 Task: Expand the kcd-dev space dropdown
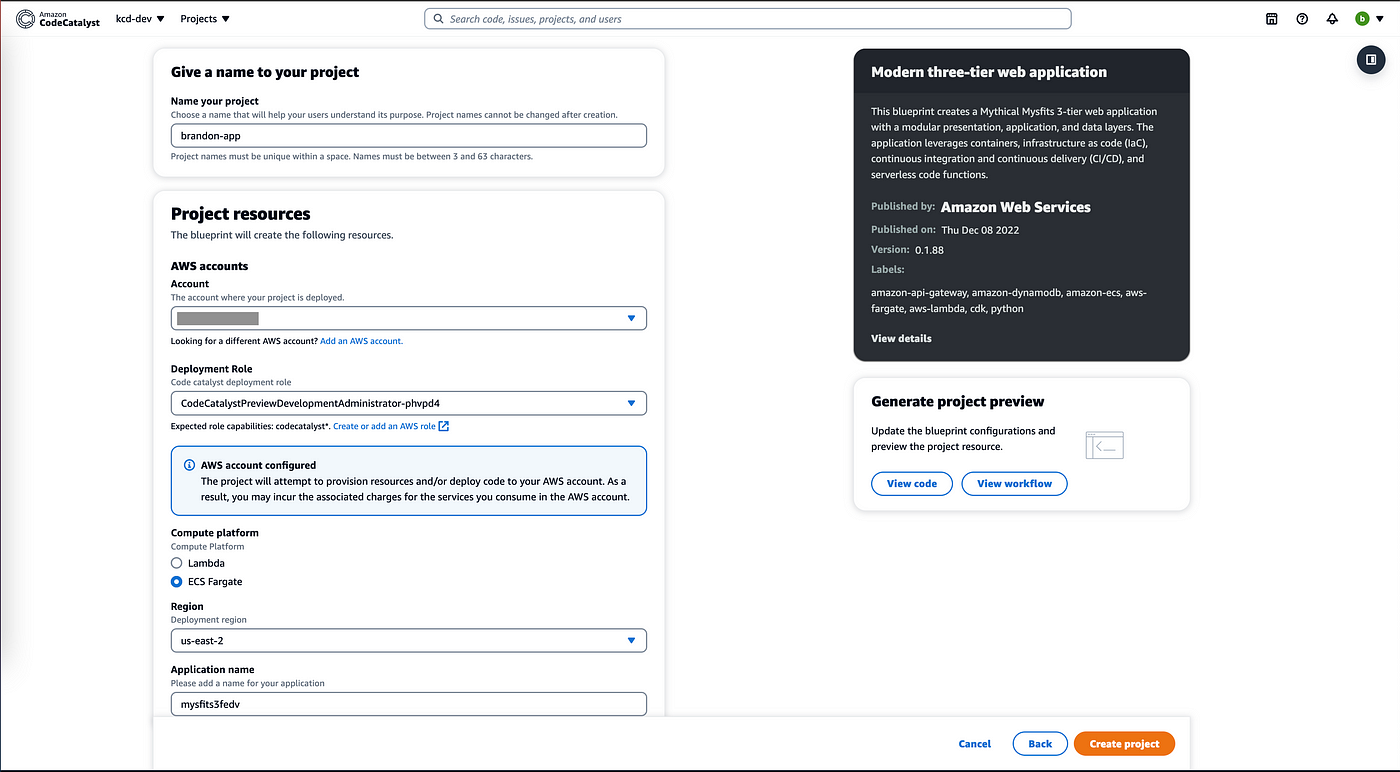point(140,19)
